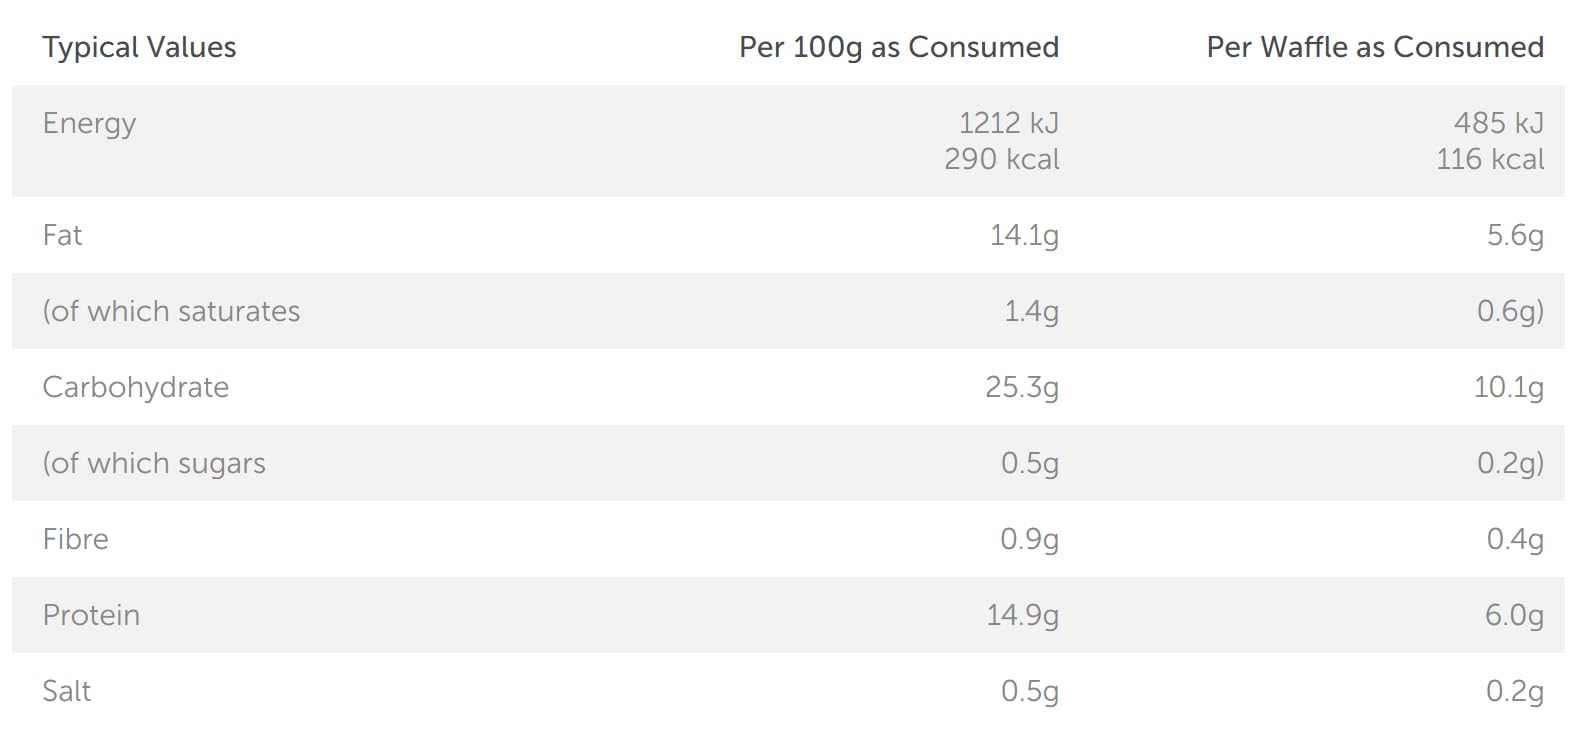
Task: Click the 485 kJ per waffle value
Action: pos(1498,123)
